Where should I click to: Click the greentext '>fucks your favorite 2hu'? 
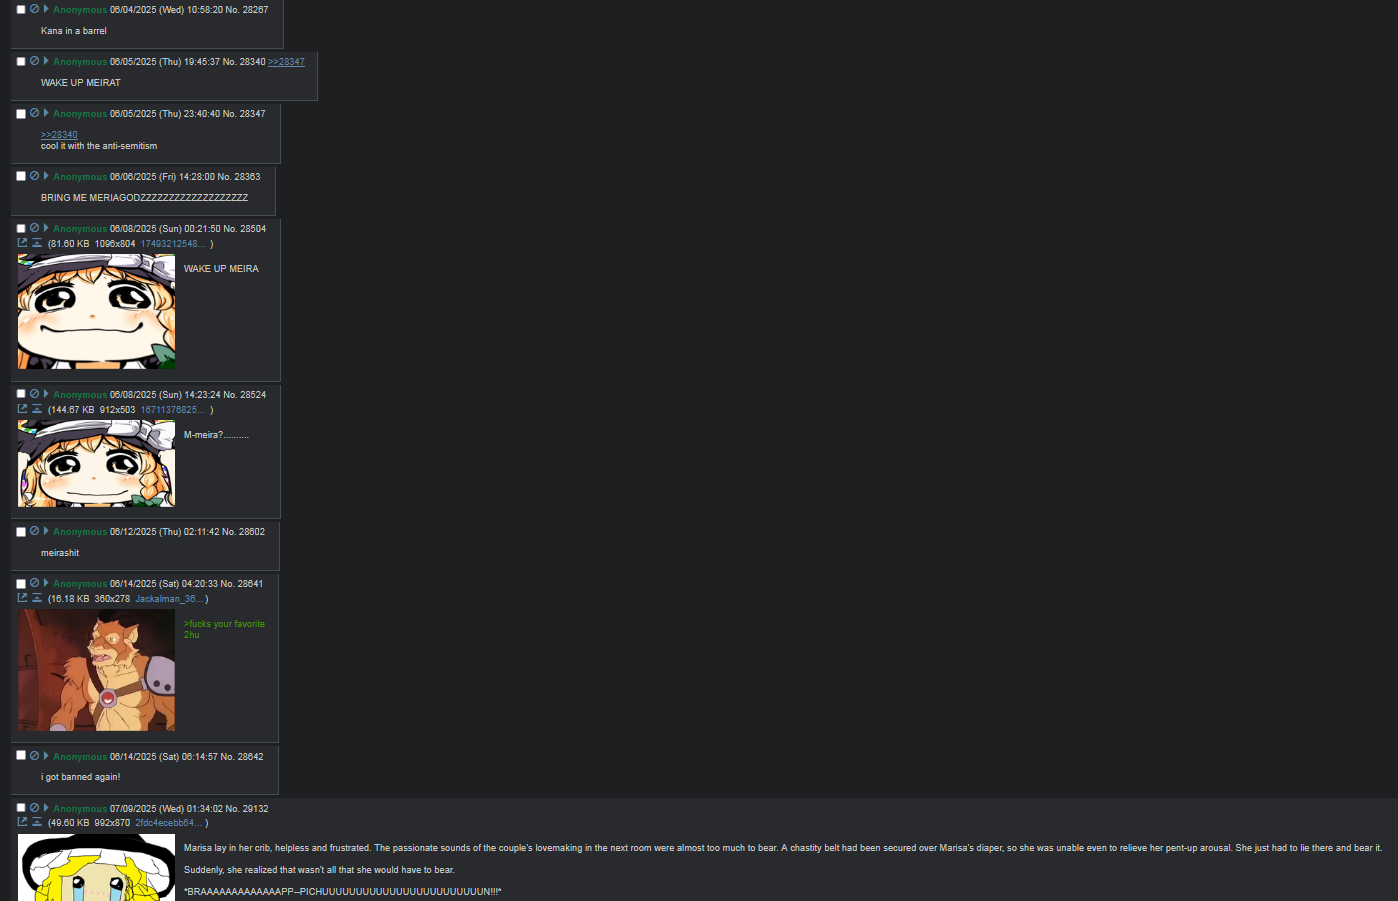point(224,629)
